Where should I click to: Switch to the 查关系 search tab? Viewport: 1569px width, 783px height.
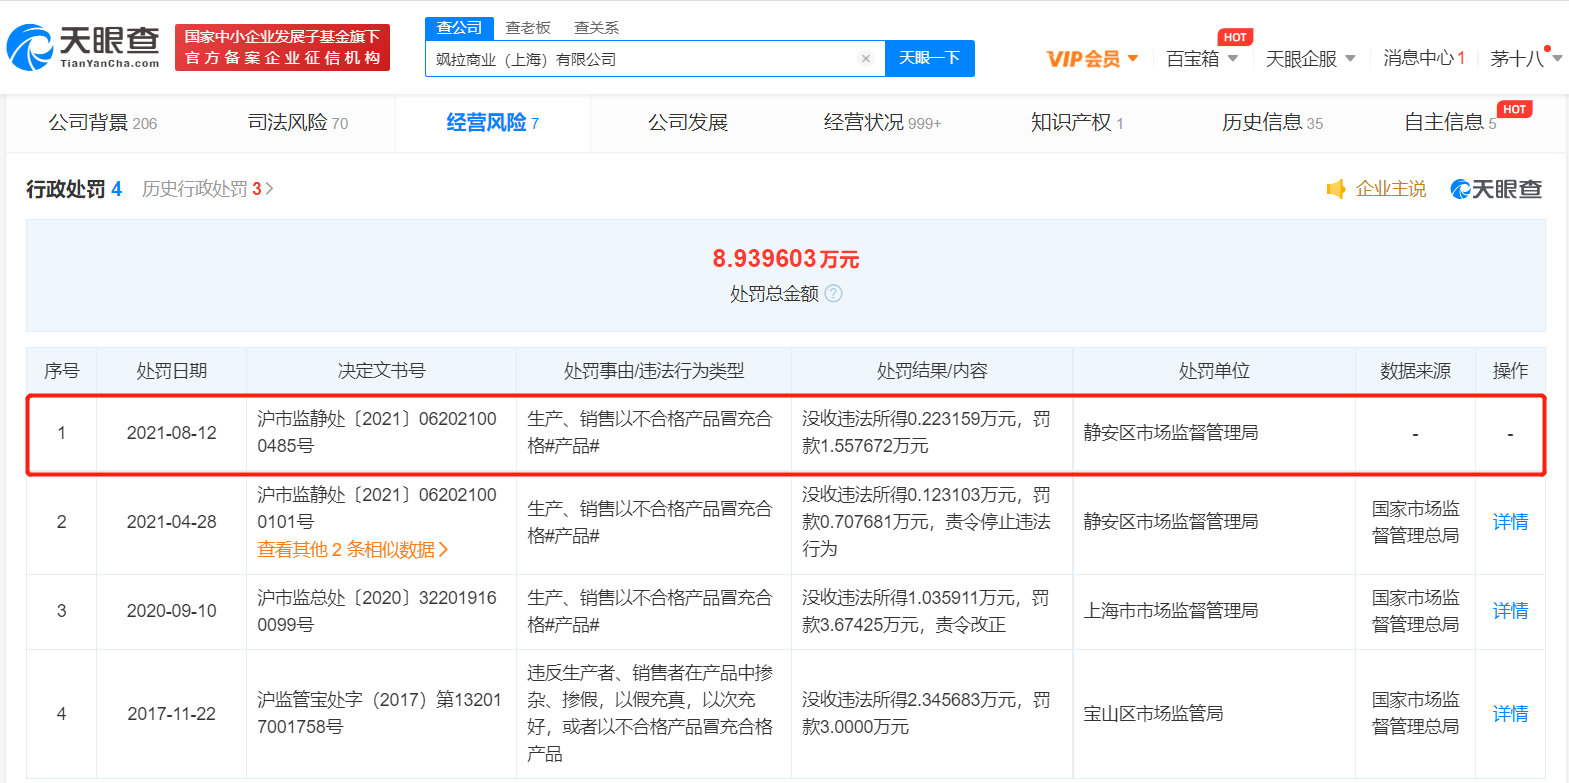(x=596, y=28)
